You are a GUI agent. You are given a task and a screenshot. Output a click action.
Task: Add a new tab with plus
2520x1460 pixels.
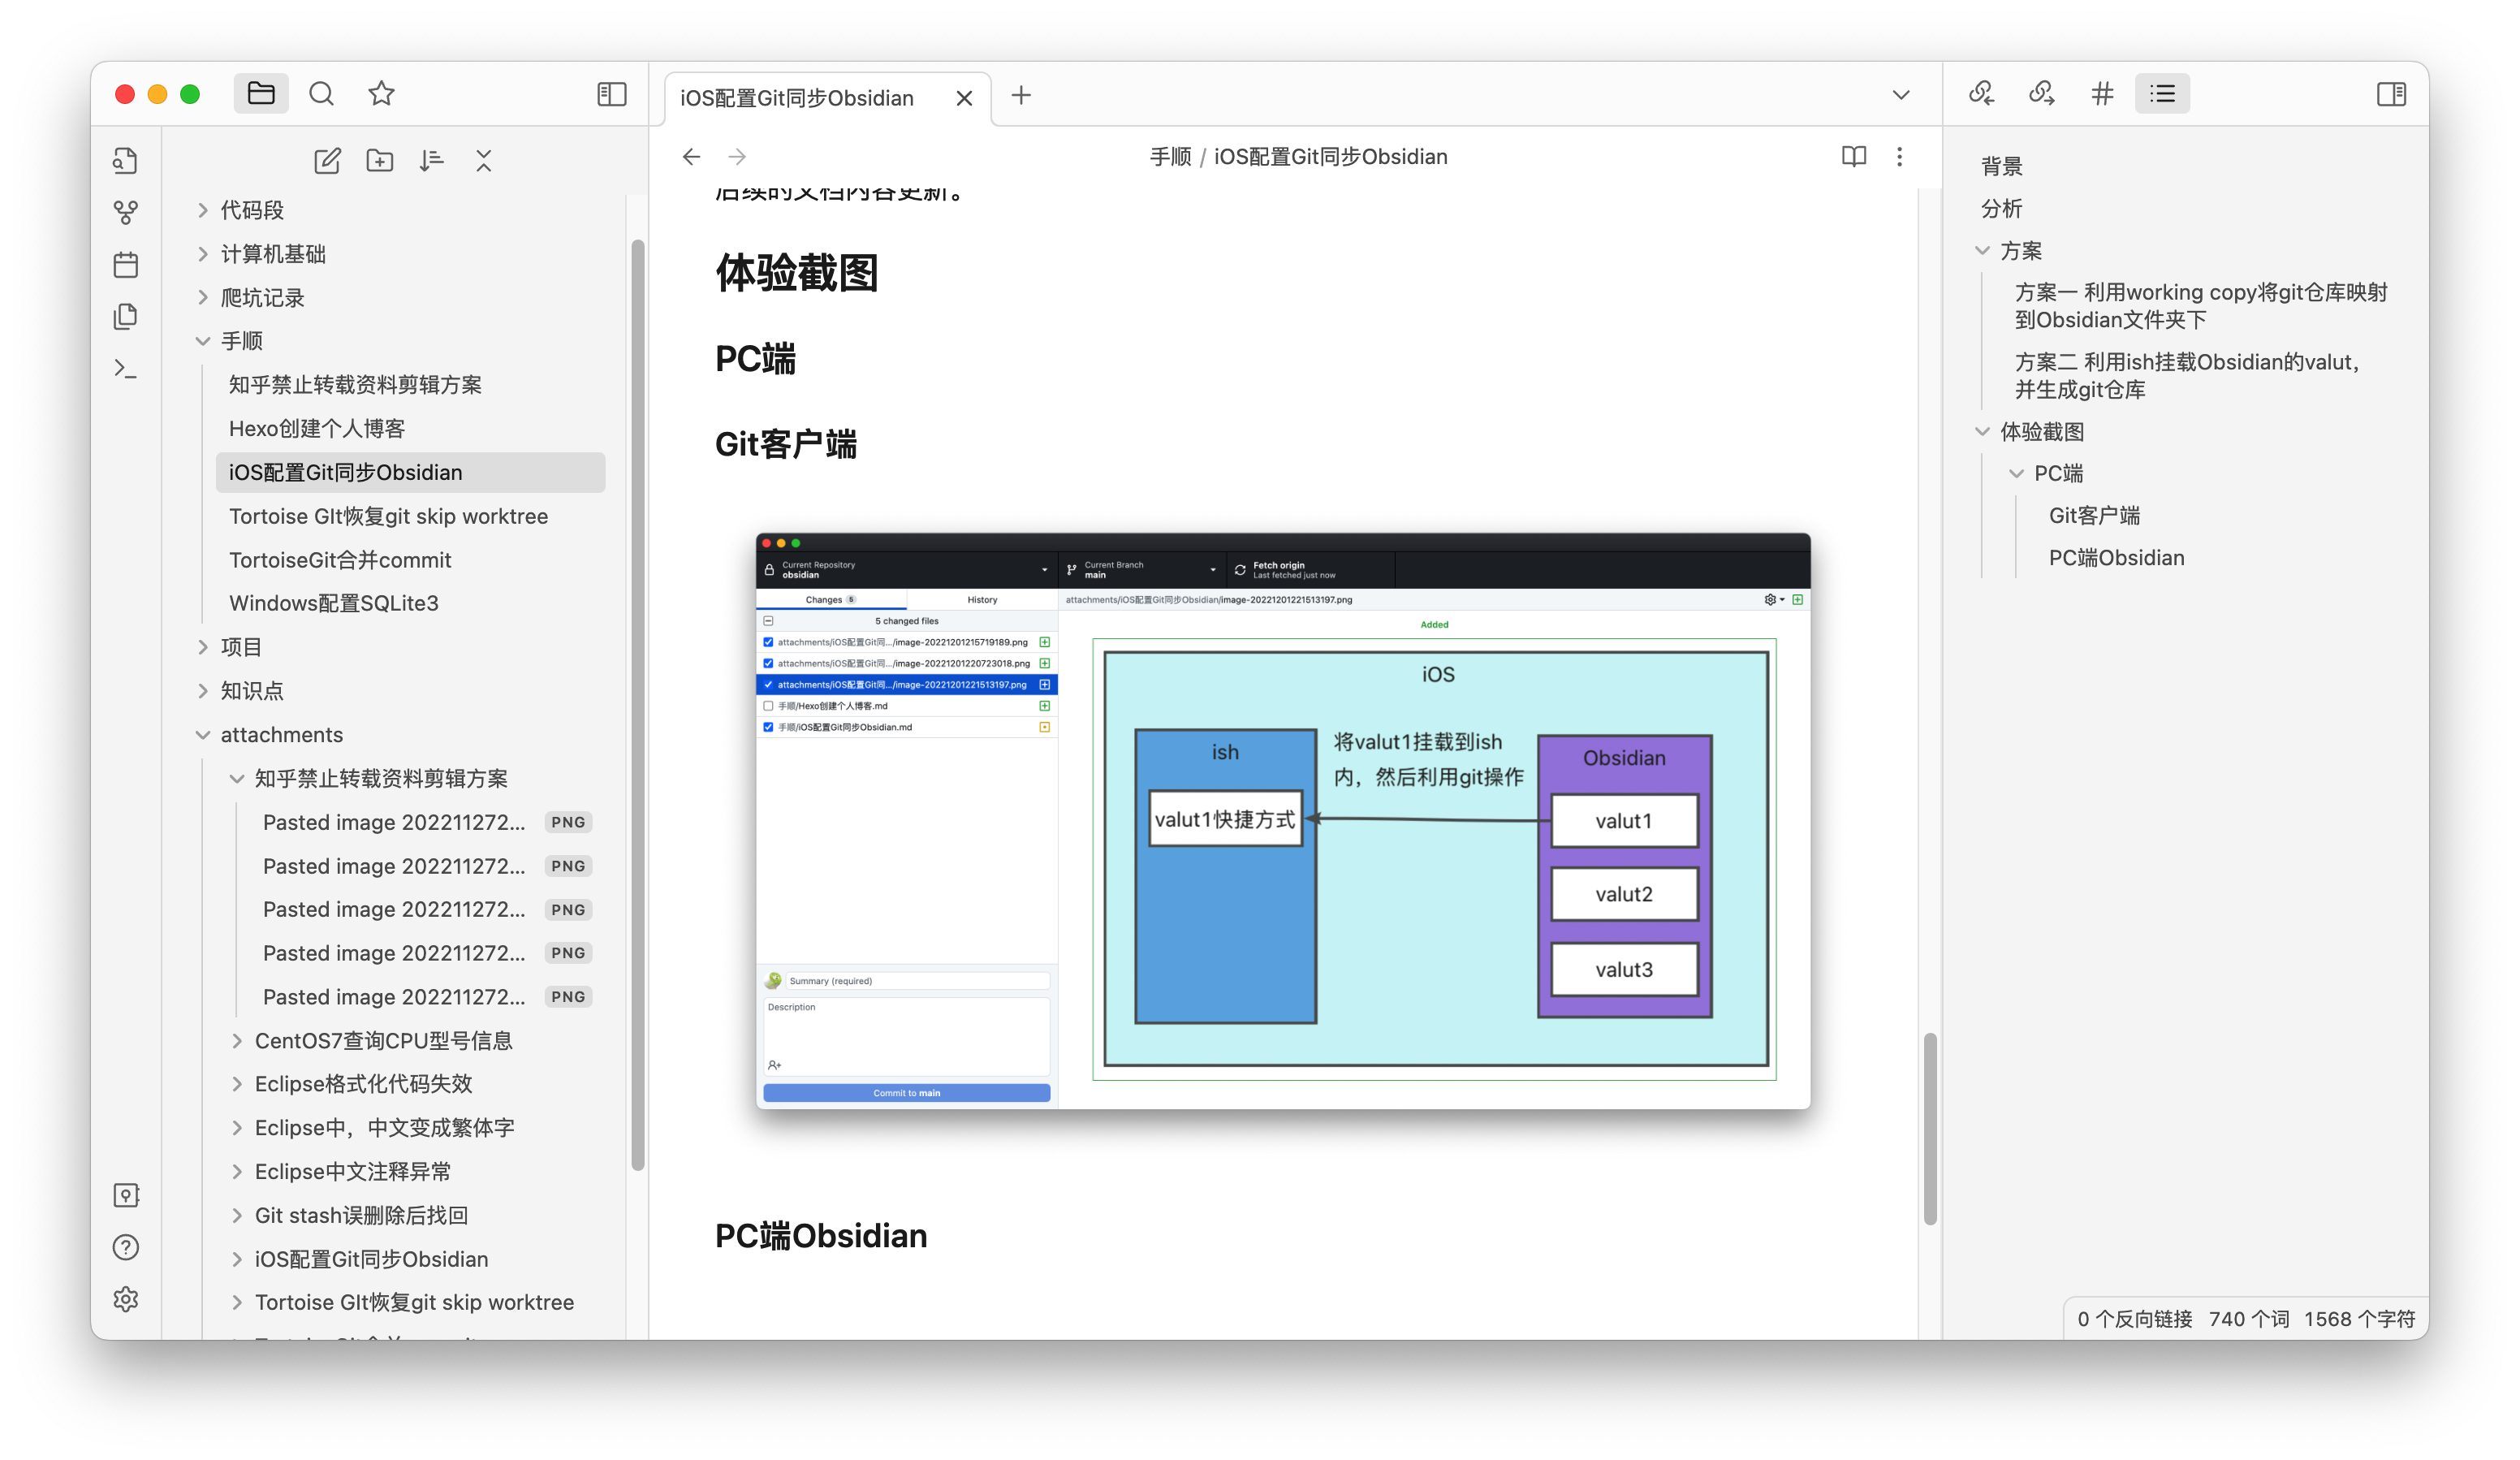pos(1021,96)
